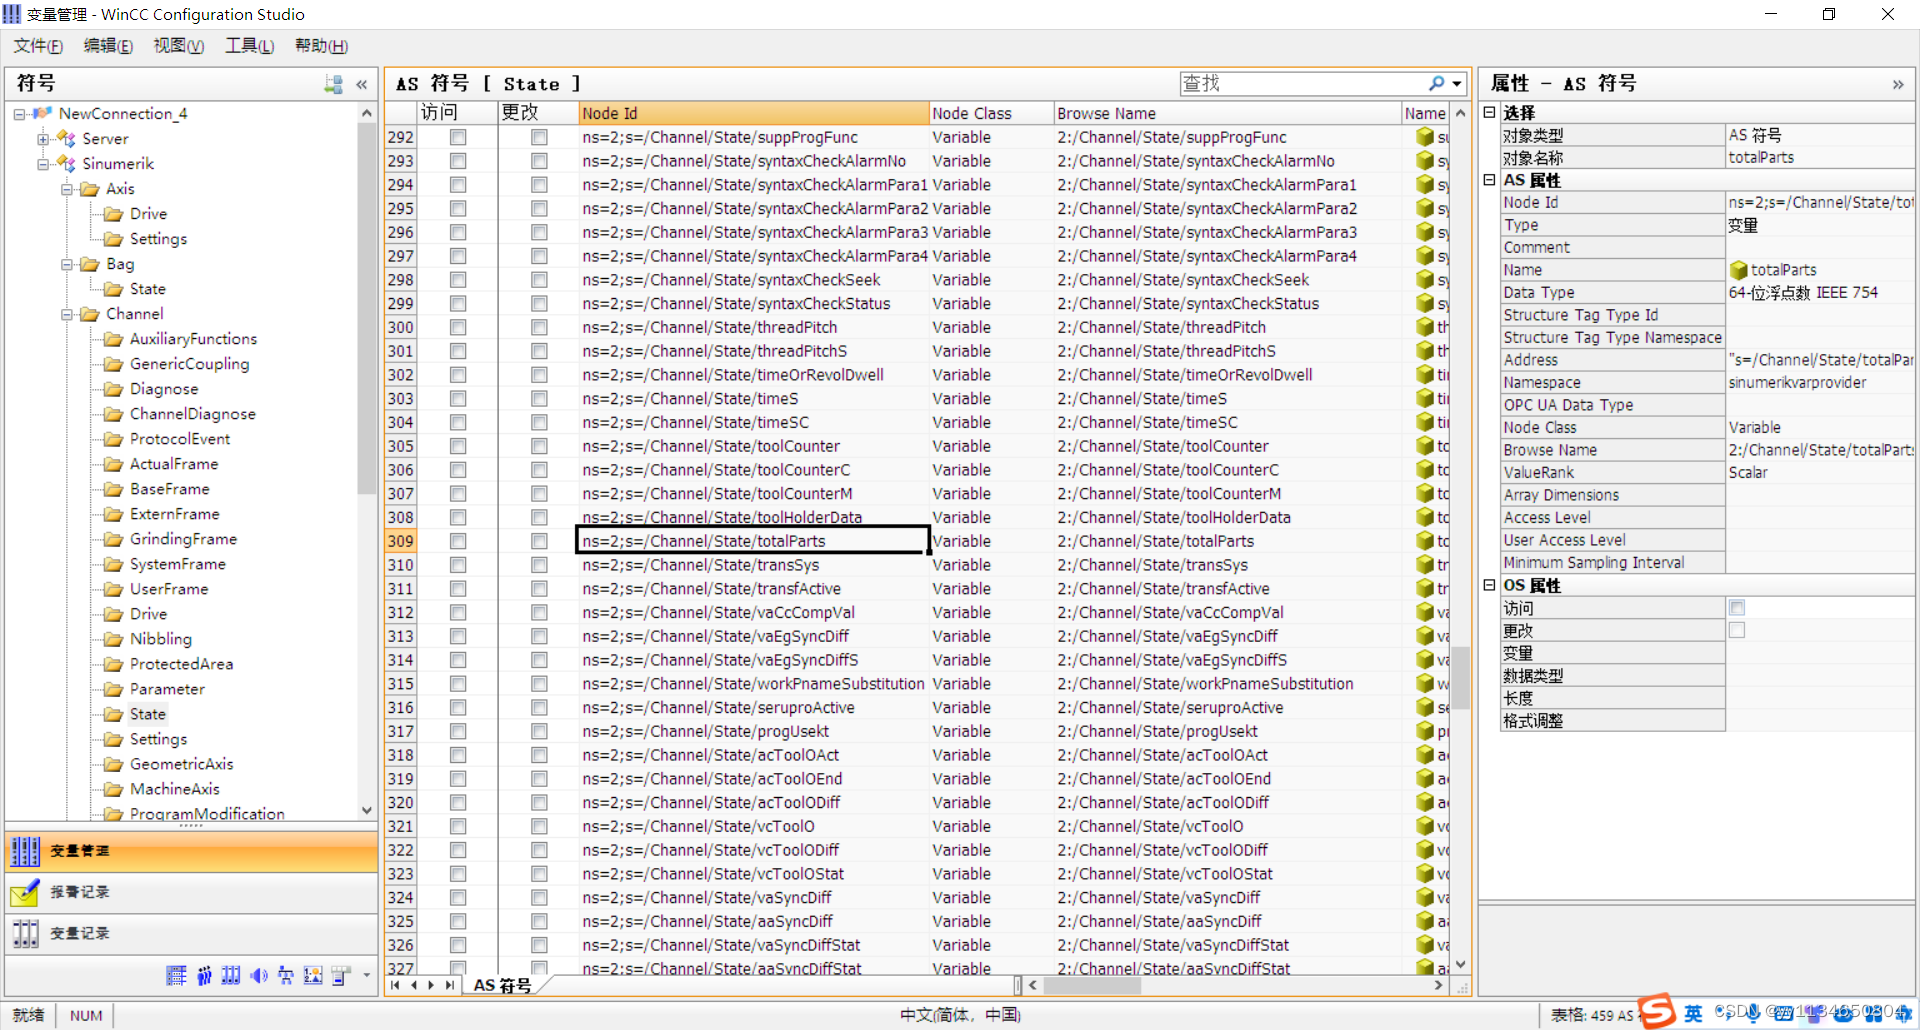This screenshot has height=1030, width=1920.
Task: Click the NewConnection_4 connection icon
Action: pyautogui.click(x=42, y=113)
